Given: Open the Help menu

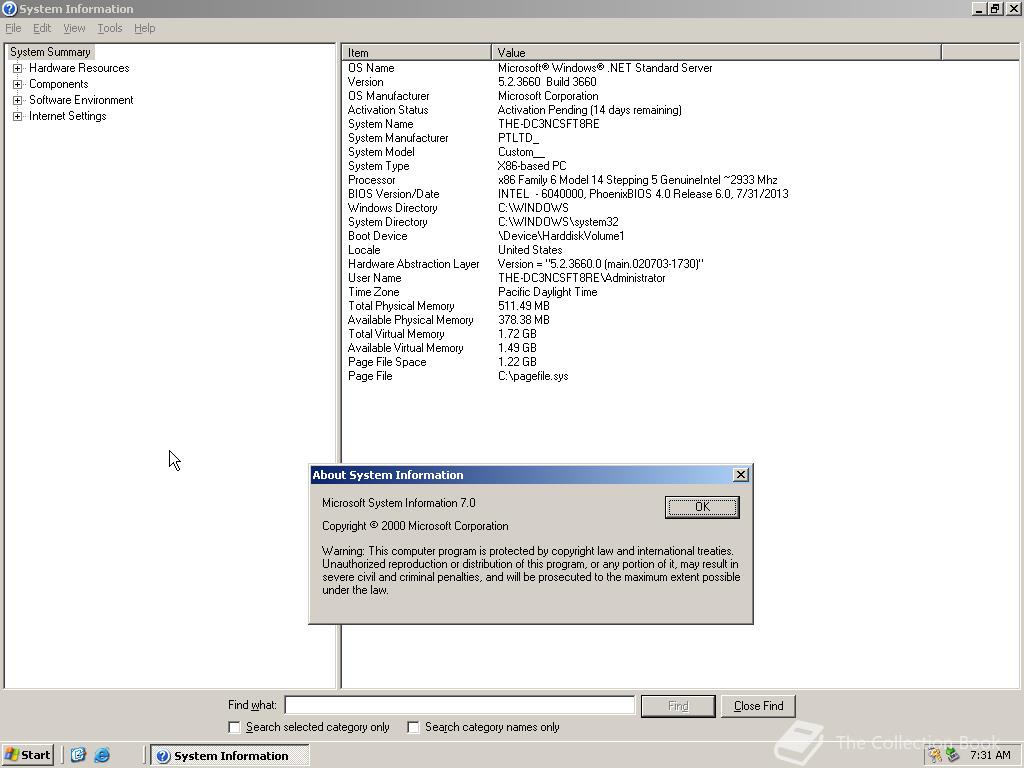Looking at the screenshot, I should (x=144, y=28).
